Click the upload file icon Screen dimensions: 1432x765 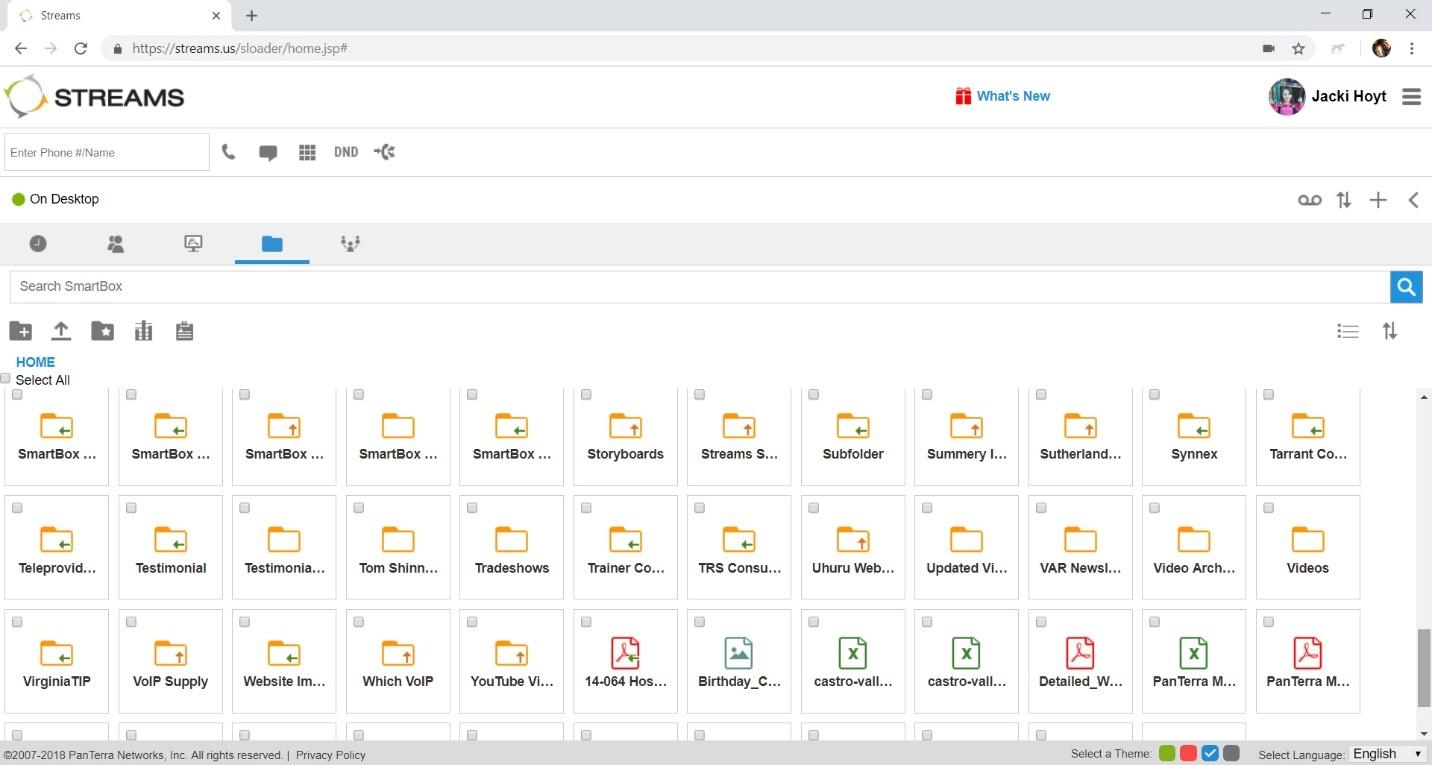pyautogui.click(x=61, y=331)
